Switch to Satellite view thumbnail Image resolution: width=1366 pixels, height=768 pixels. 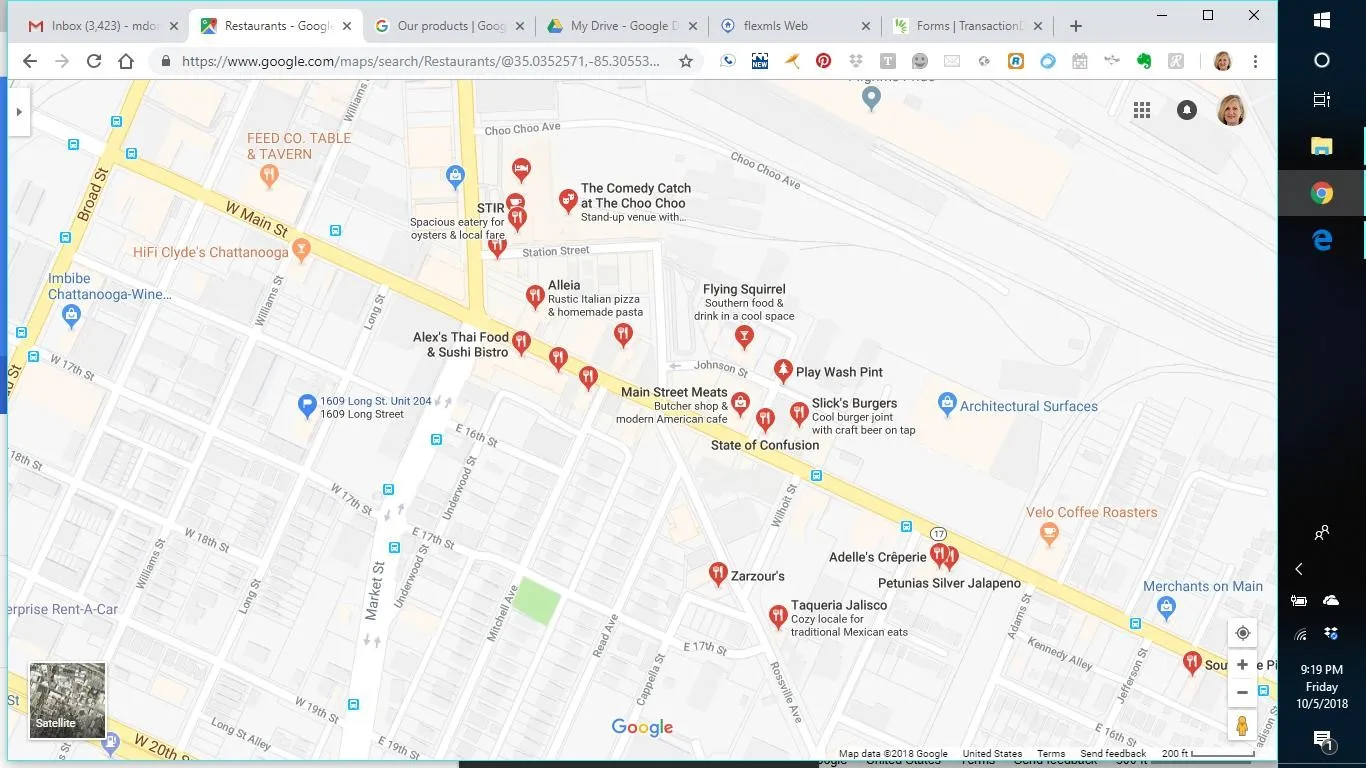coord(67,701)
